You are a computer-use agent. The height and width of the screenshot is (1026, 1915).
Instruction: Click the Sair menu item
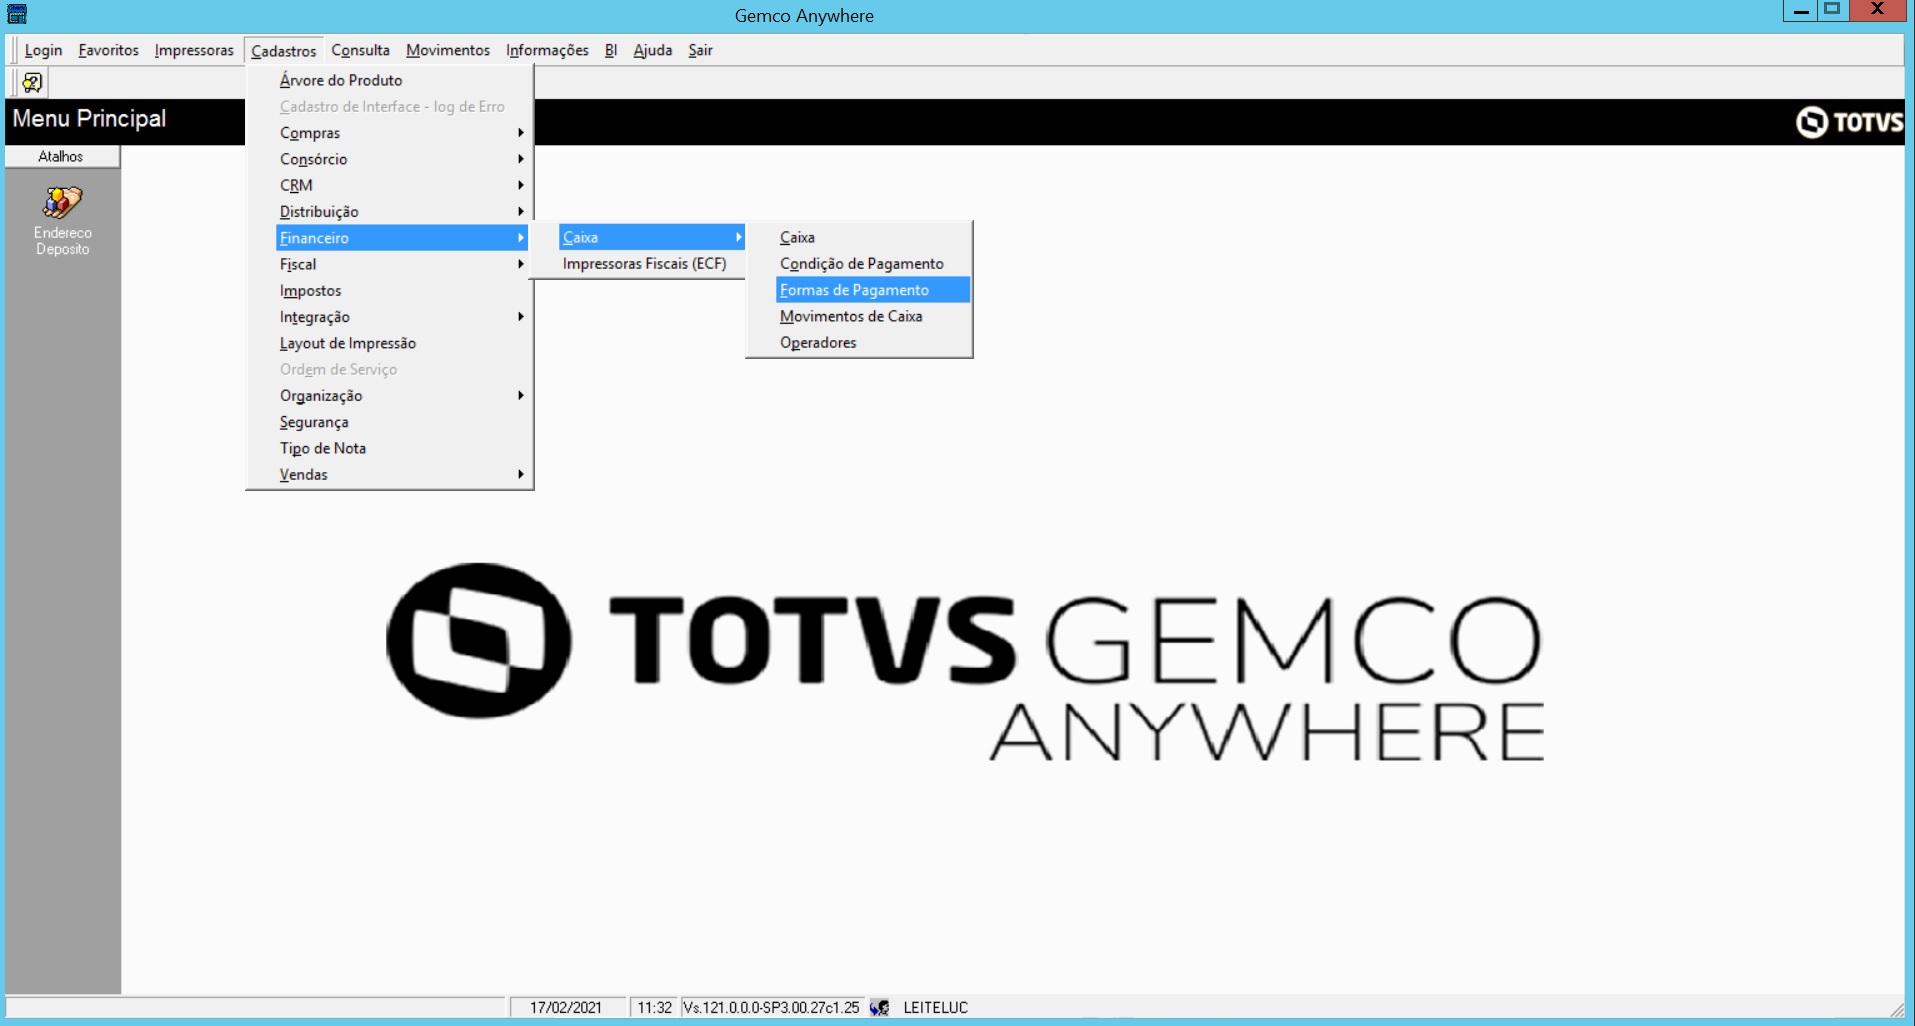tap(700, 50)
